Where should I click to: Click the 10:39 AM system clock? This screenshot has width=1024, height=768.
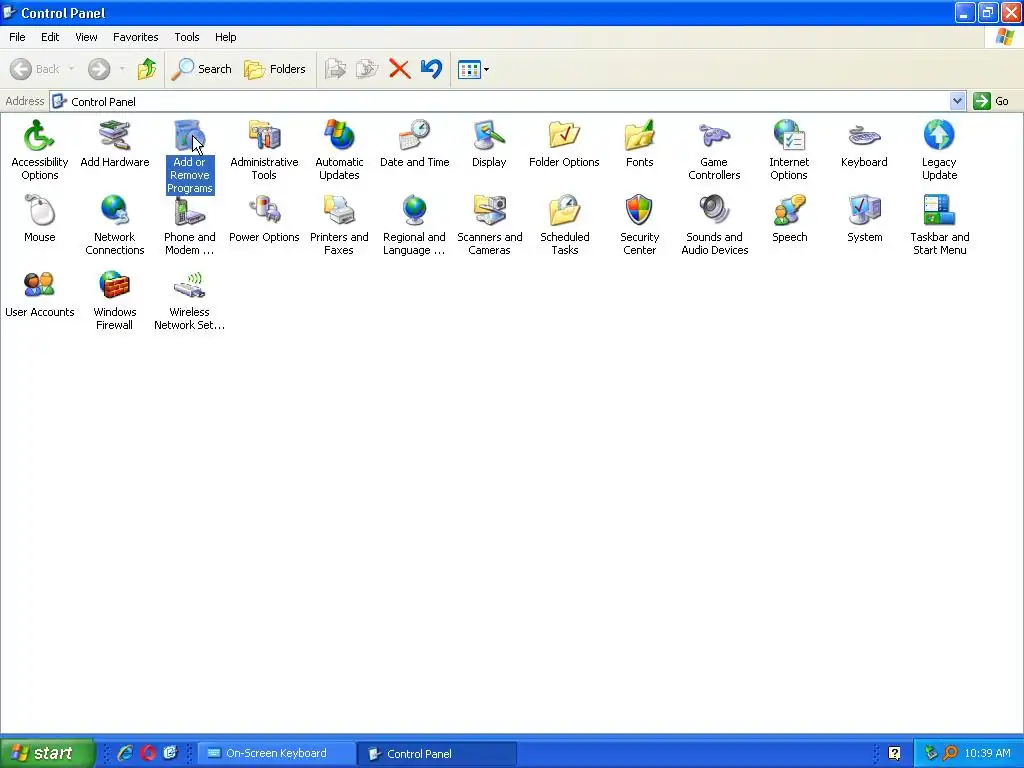[987, 754]
